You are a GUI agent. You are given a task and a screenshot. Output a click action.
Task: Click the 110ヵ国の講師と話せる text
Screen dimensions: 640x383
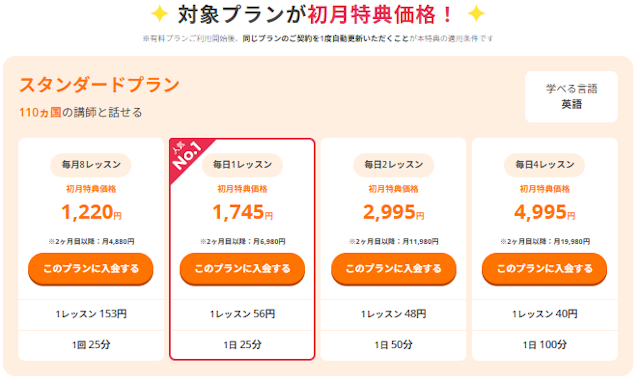coord(81,112)
